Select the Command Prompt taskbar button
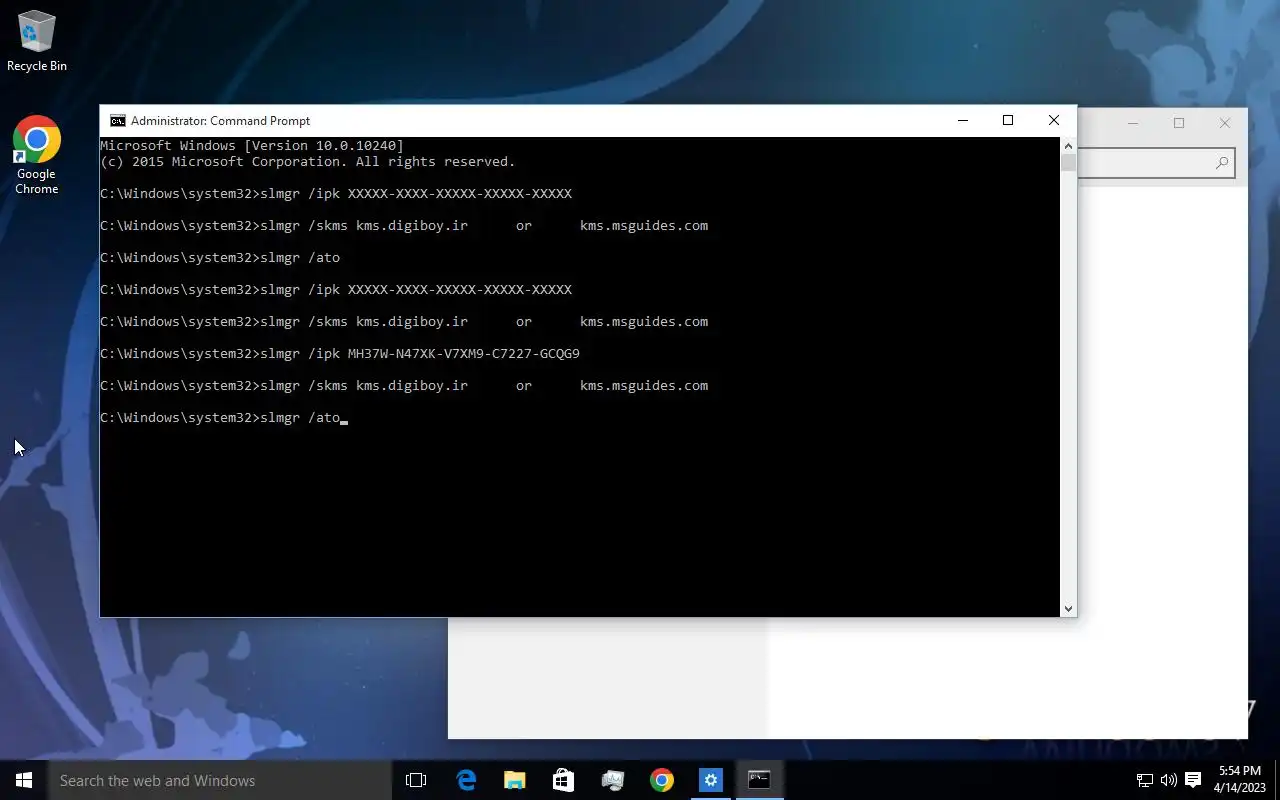This screenshot has height=800, width=1280. (x=759, y=780)
